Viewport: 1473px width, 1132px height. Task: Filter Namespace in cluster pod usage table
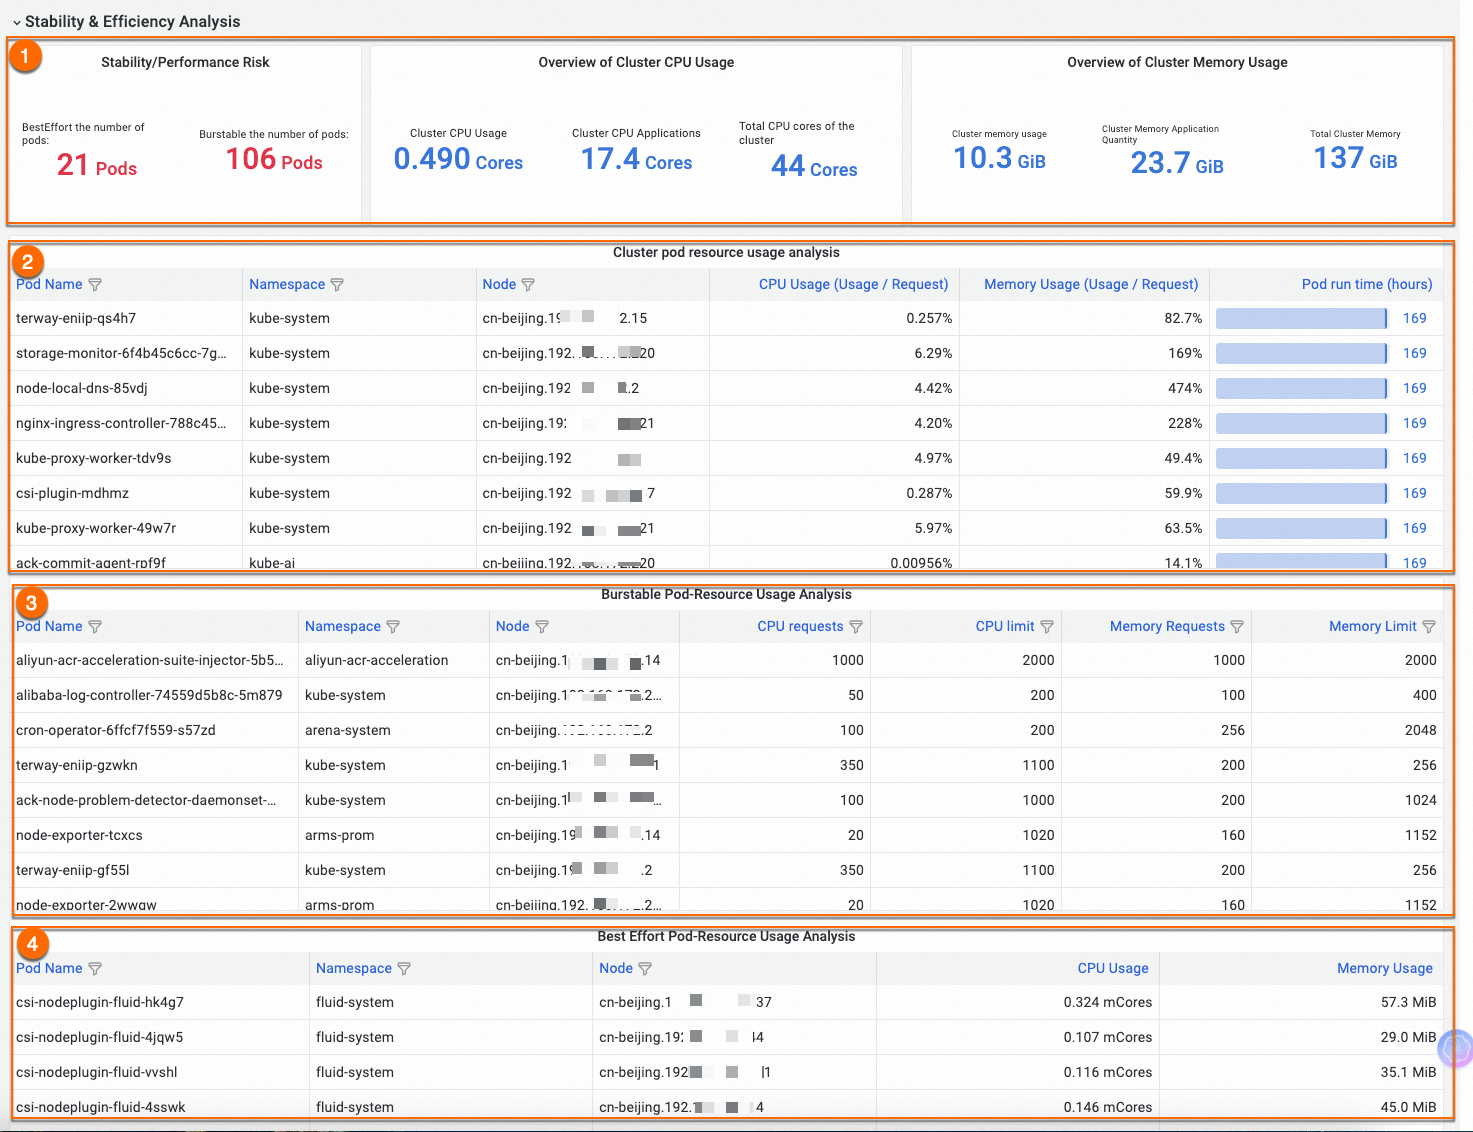[x=337, y=285]
